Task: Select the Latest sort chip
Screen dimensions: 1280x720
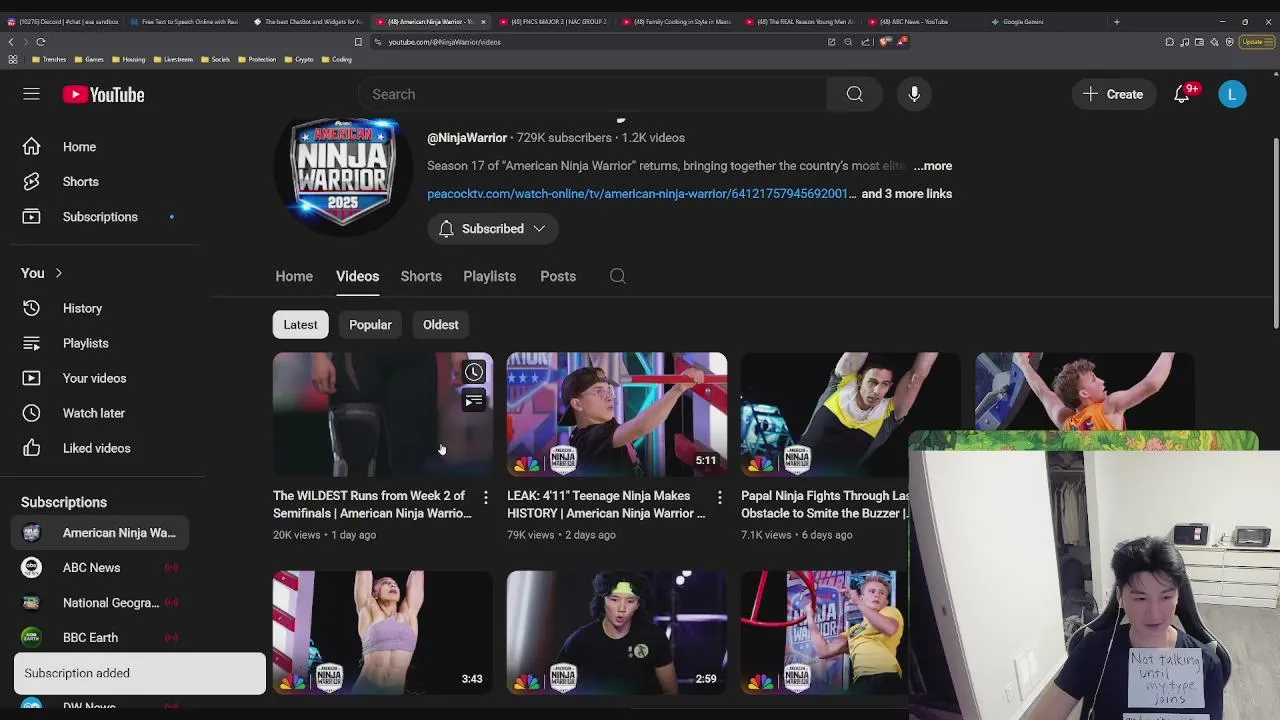Action: click(300, 325)
